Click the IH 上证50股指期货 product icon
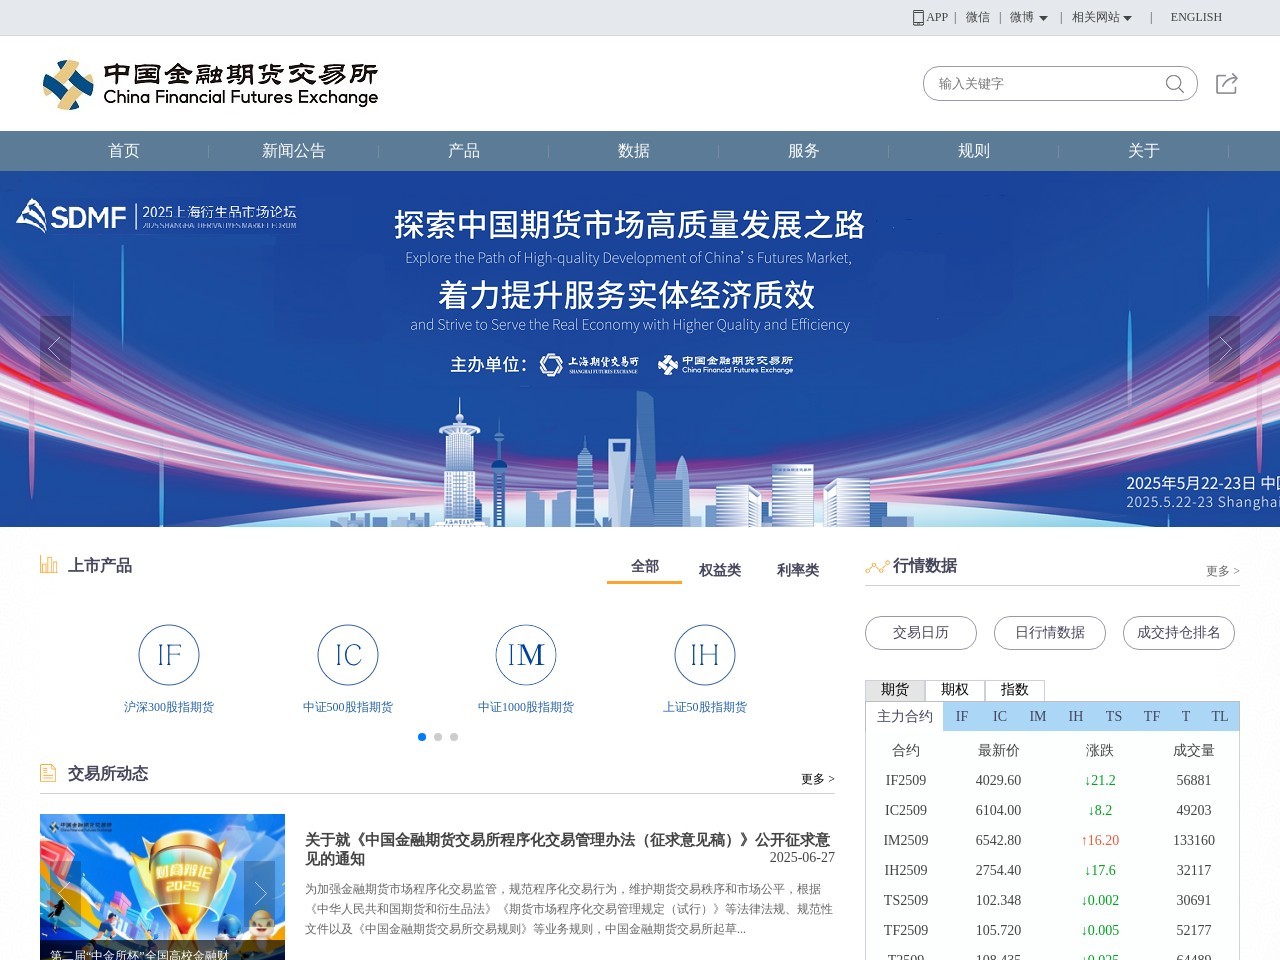Viewport: 1280px width, 960px height. coord(704,655)
